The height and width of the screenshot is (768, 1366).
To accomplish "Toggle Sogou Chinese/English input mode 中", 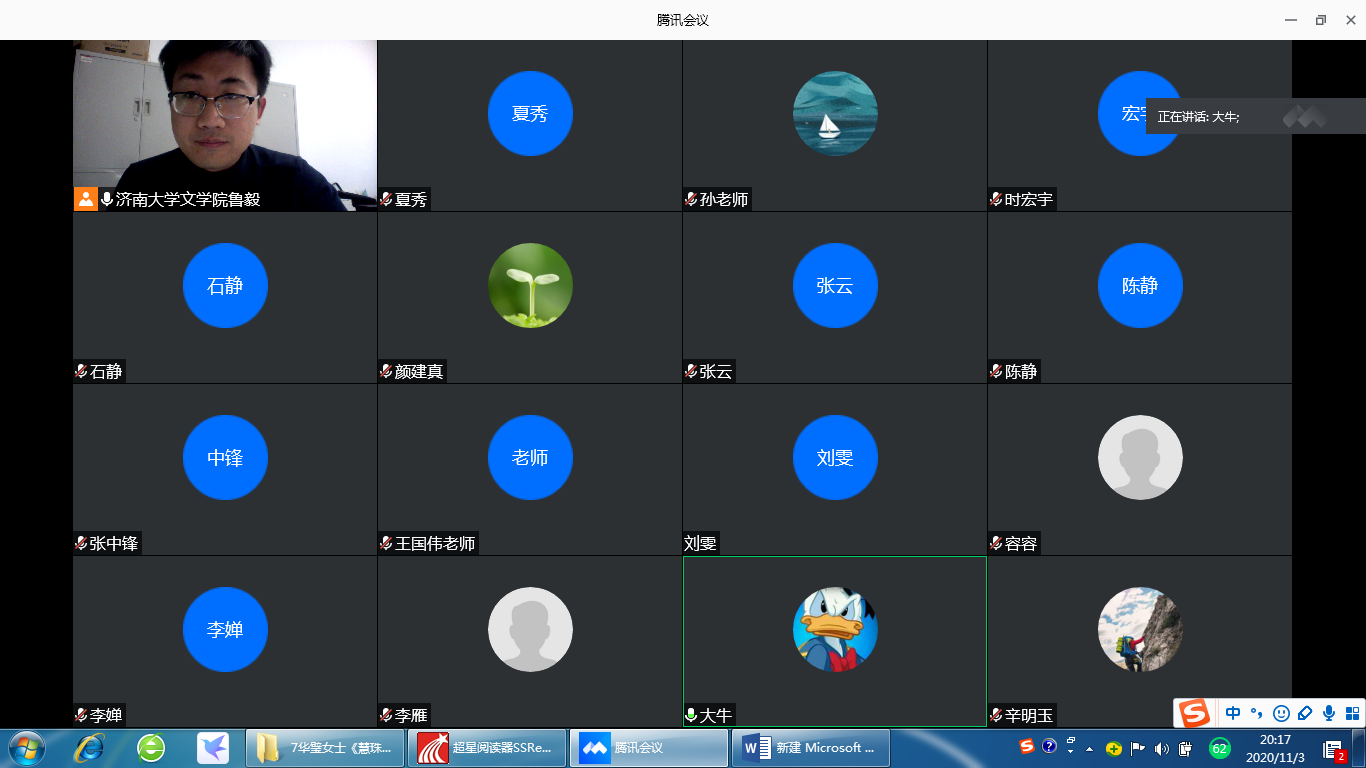I will (x=1233, y=713).
